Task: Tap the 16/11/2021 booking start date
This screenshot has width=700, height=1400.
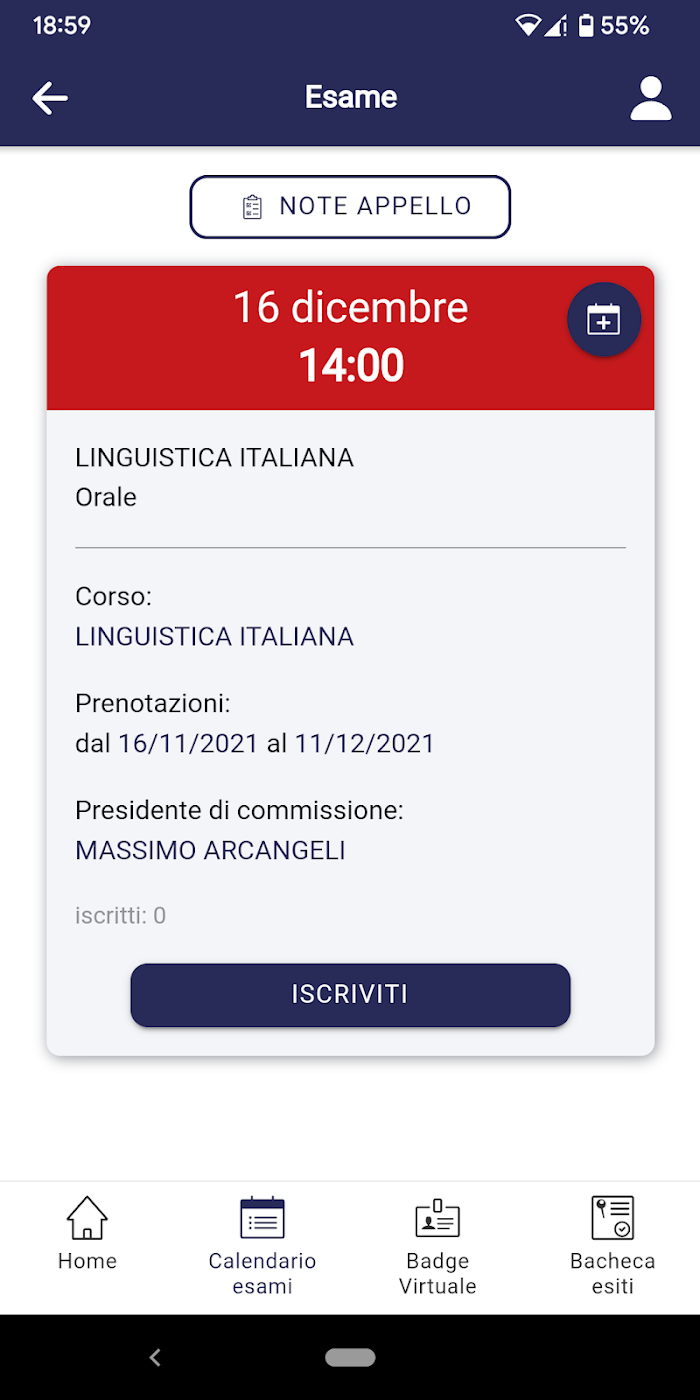Action: [x=189, y=744]
